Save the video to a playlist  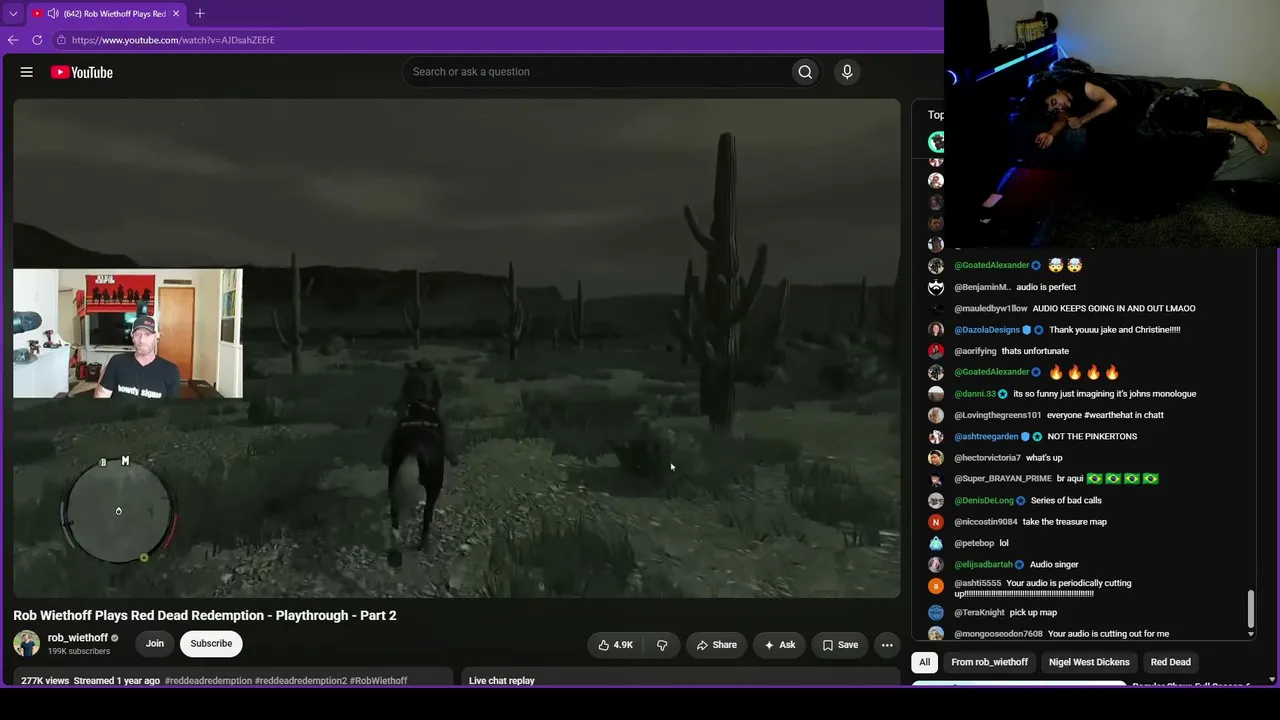point(840,645)
